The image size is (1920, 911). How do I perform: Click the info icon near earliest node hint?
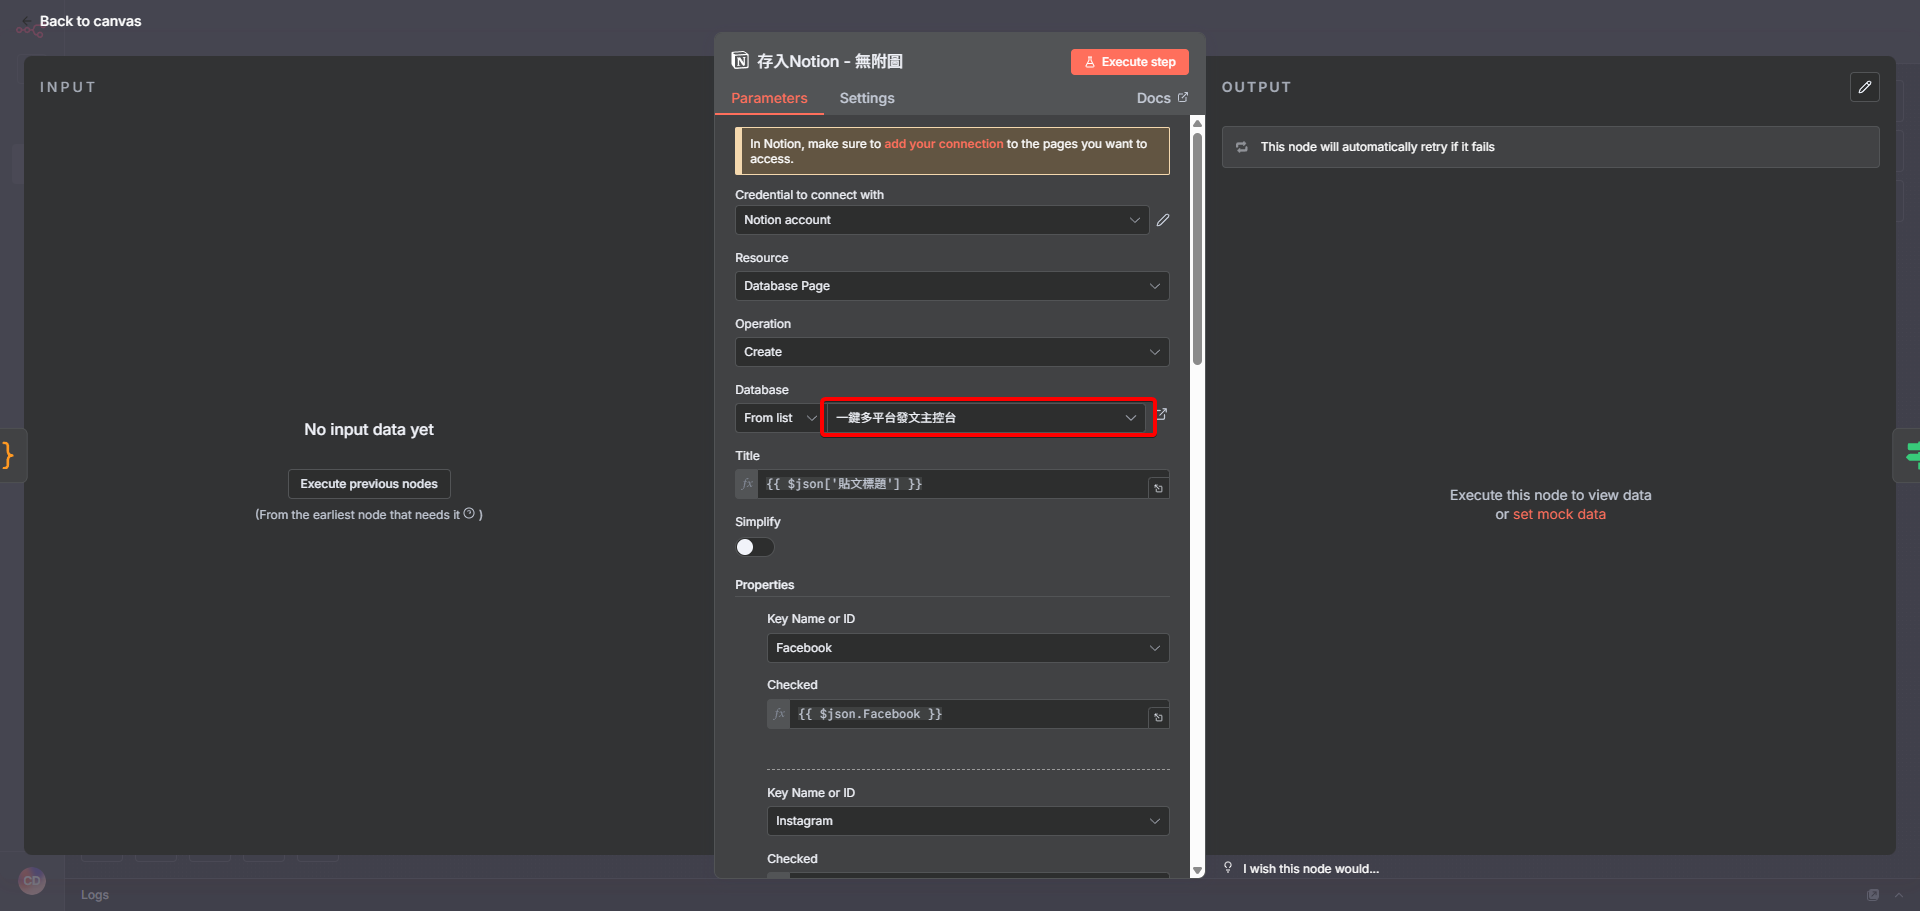pos(469,514)
